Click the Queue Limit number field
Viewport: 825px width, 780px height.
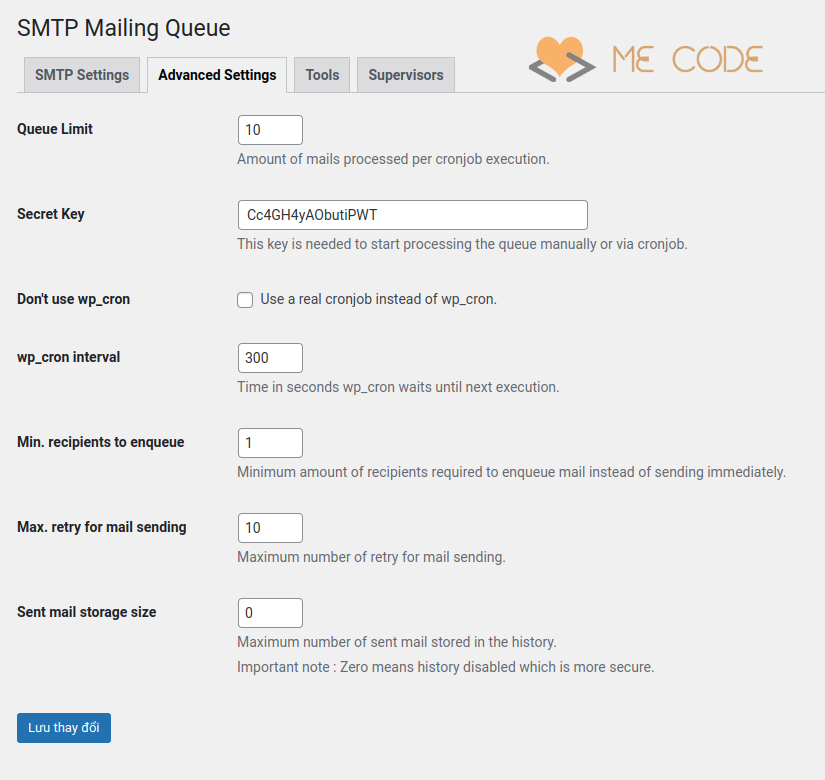coord(270,130)
